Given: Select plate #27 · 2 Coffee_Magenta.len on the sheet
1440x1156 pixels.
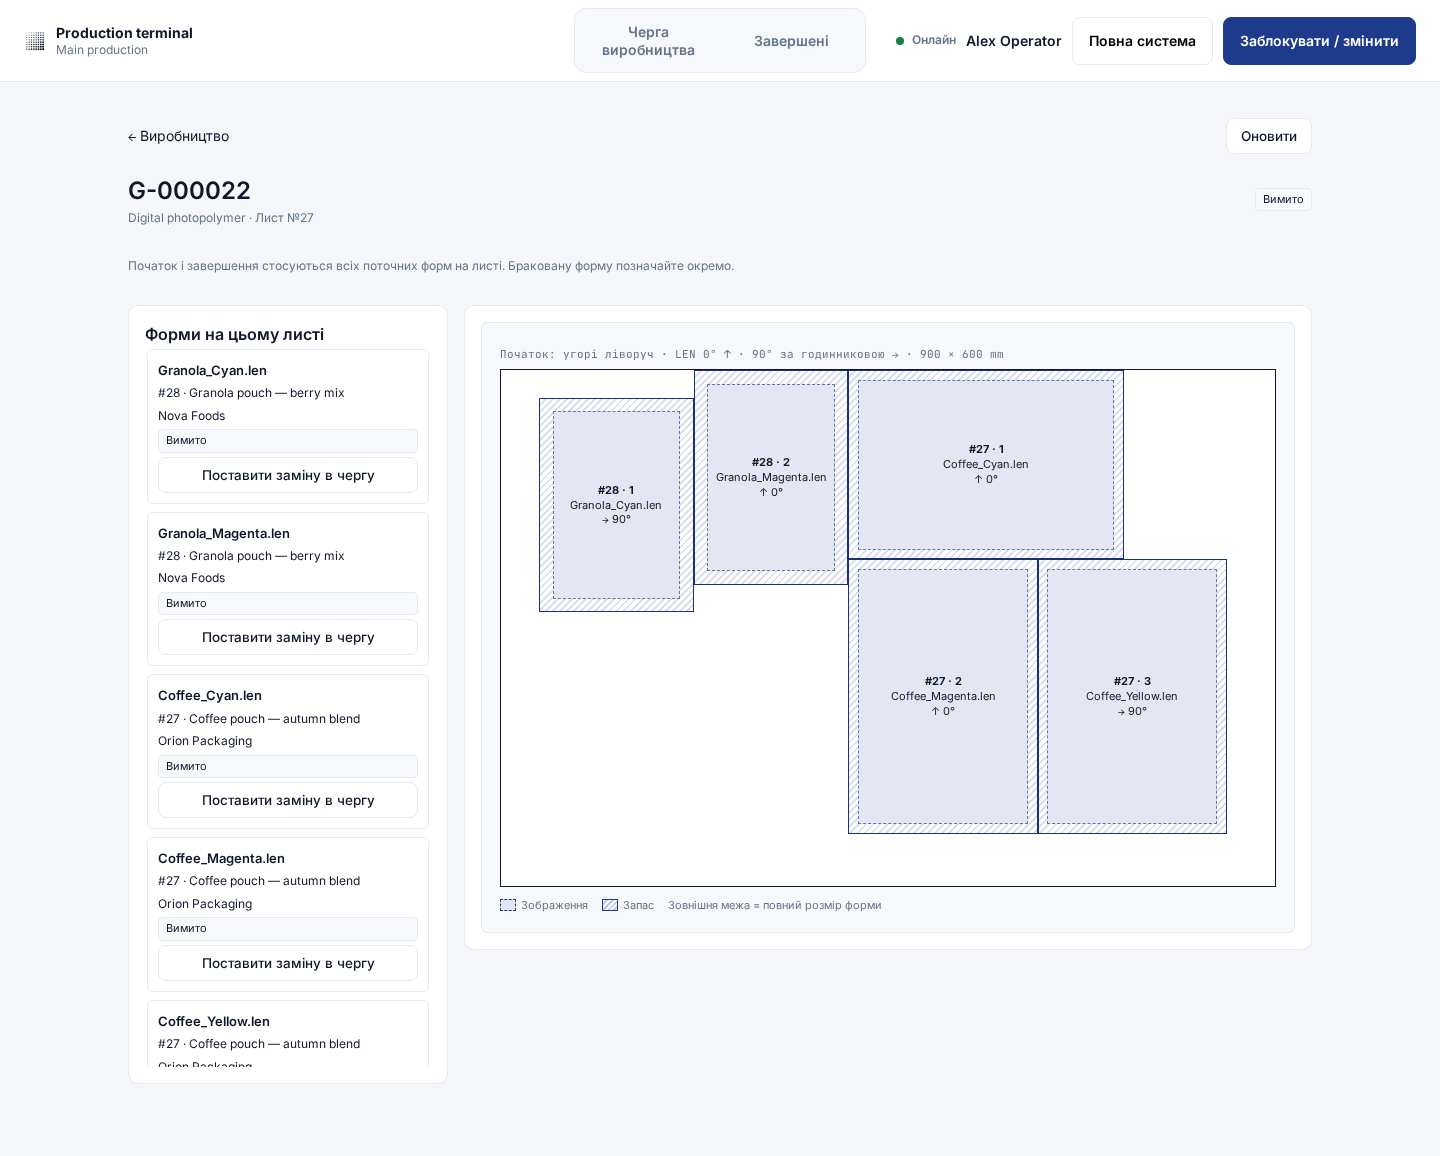Looking at the screenshot, I should click(x=943, y=696).
